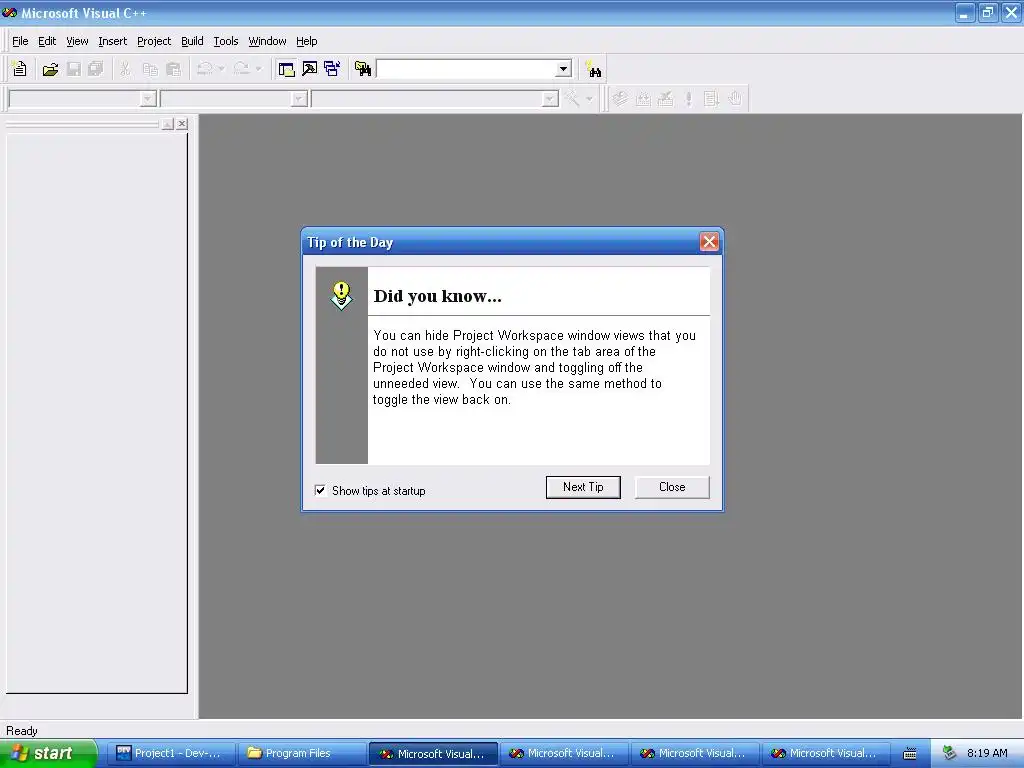Click the Close button in tip dialog
The image size is (1024, 768).
pyautogui.click(x=672, y=487)
